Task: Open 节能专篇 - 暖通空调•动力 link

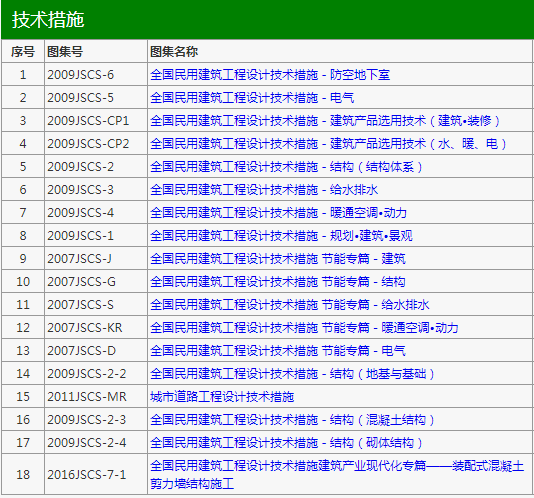Action: coord(304,328)
